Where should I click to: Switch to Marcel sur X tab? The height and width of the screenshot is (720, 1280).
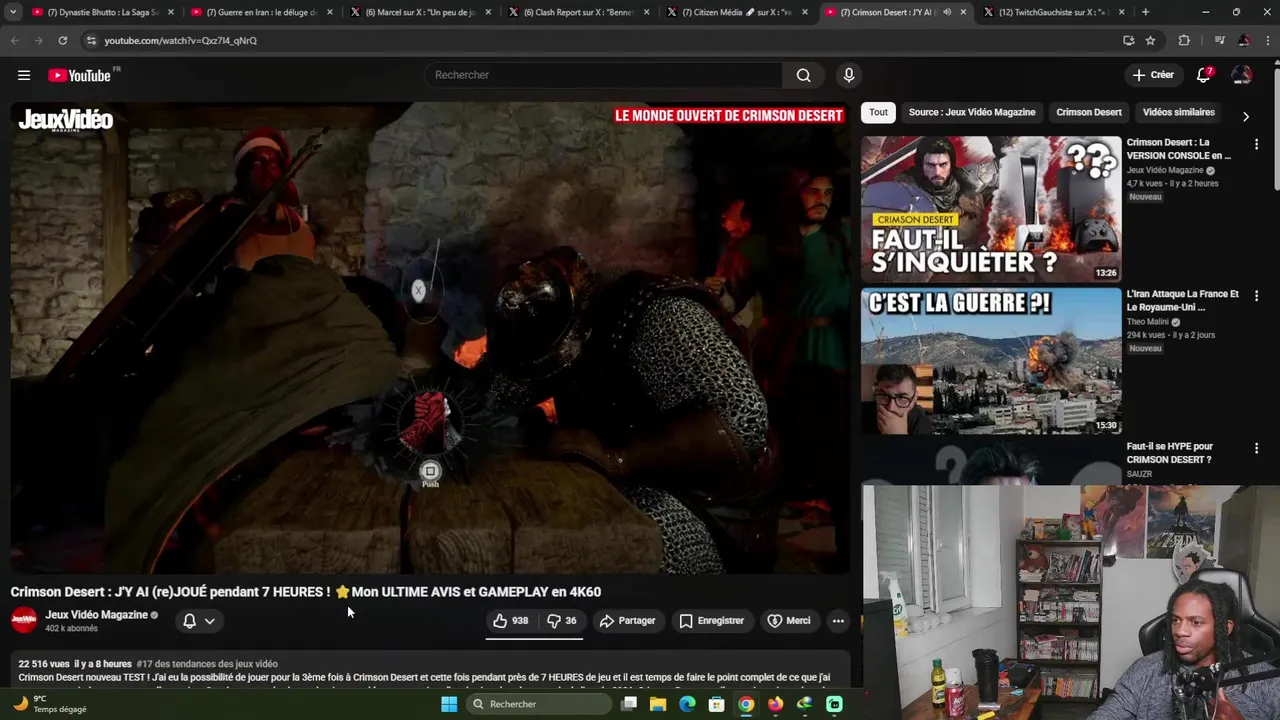[x=420, y=12]
